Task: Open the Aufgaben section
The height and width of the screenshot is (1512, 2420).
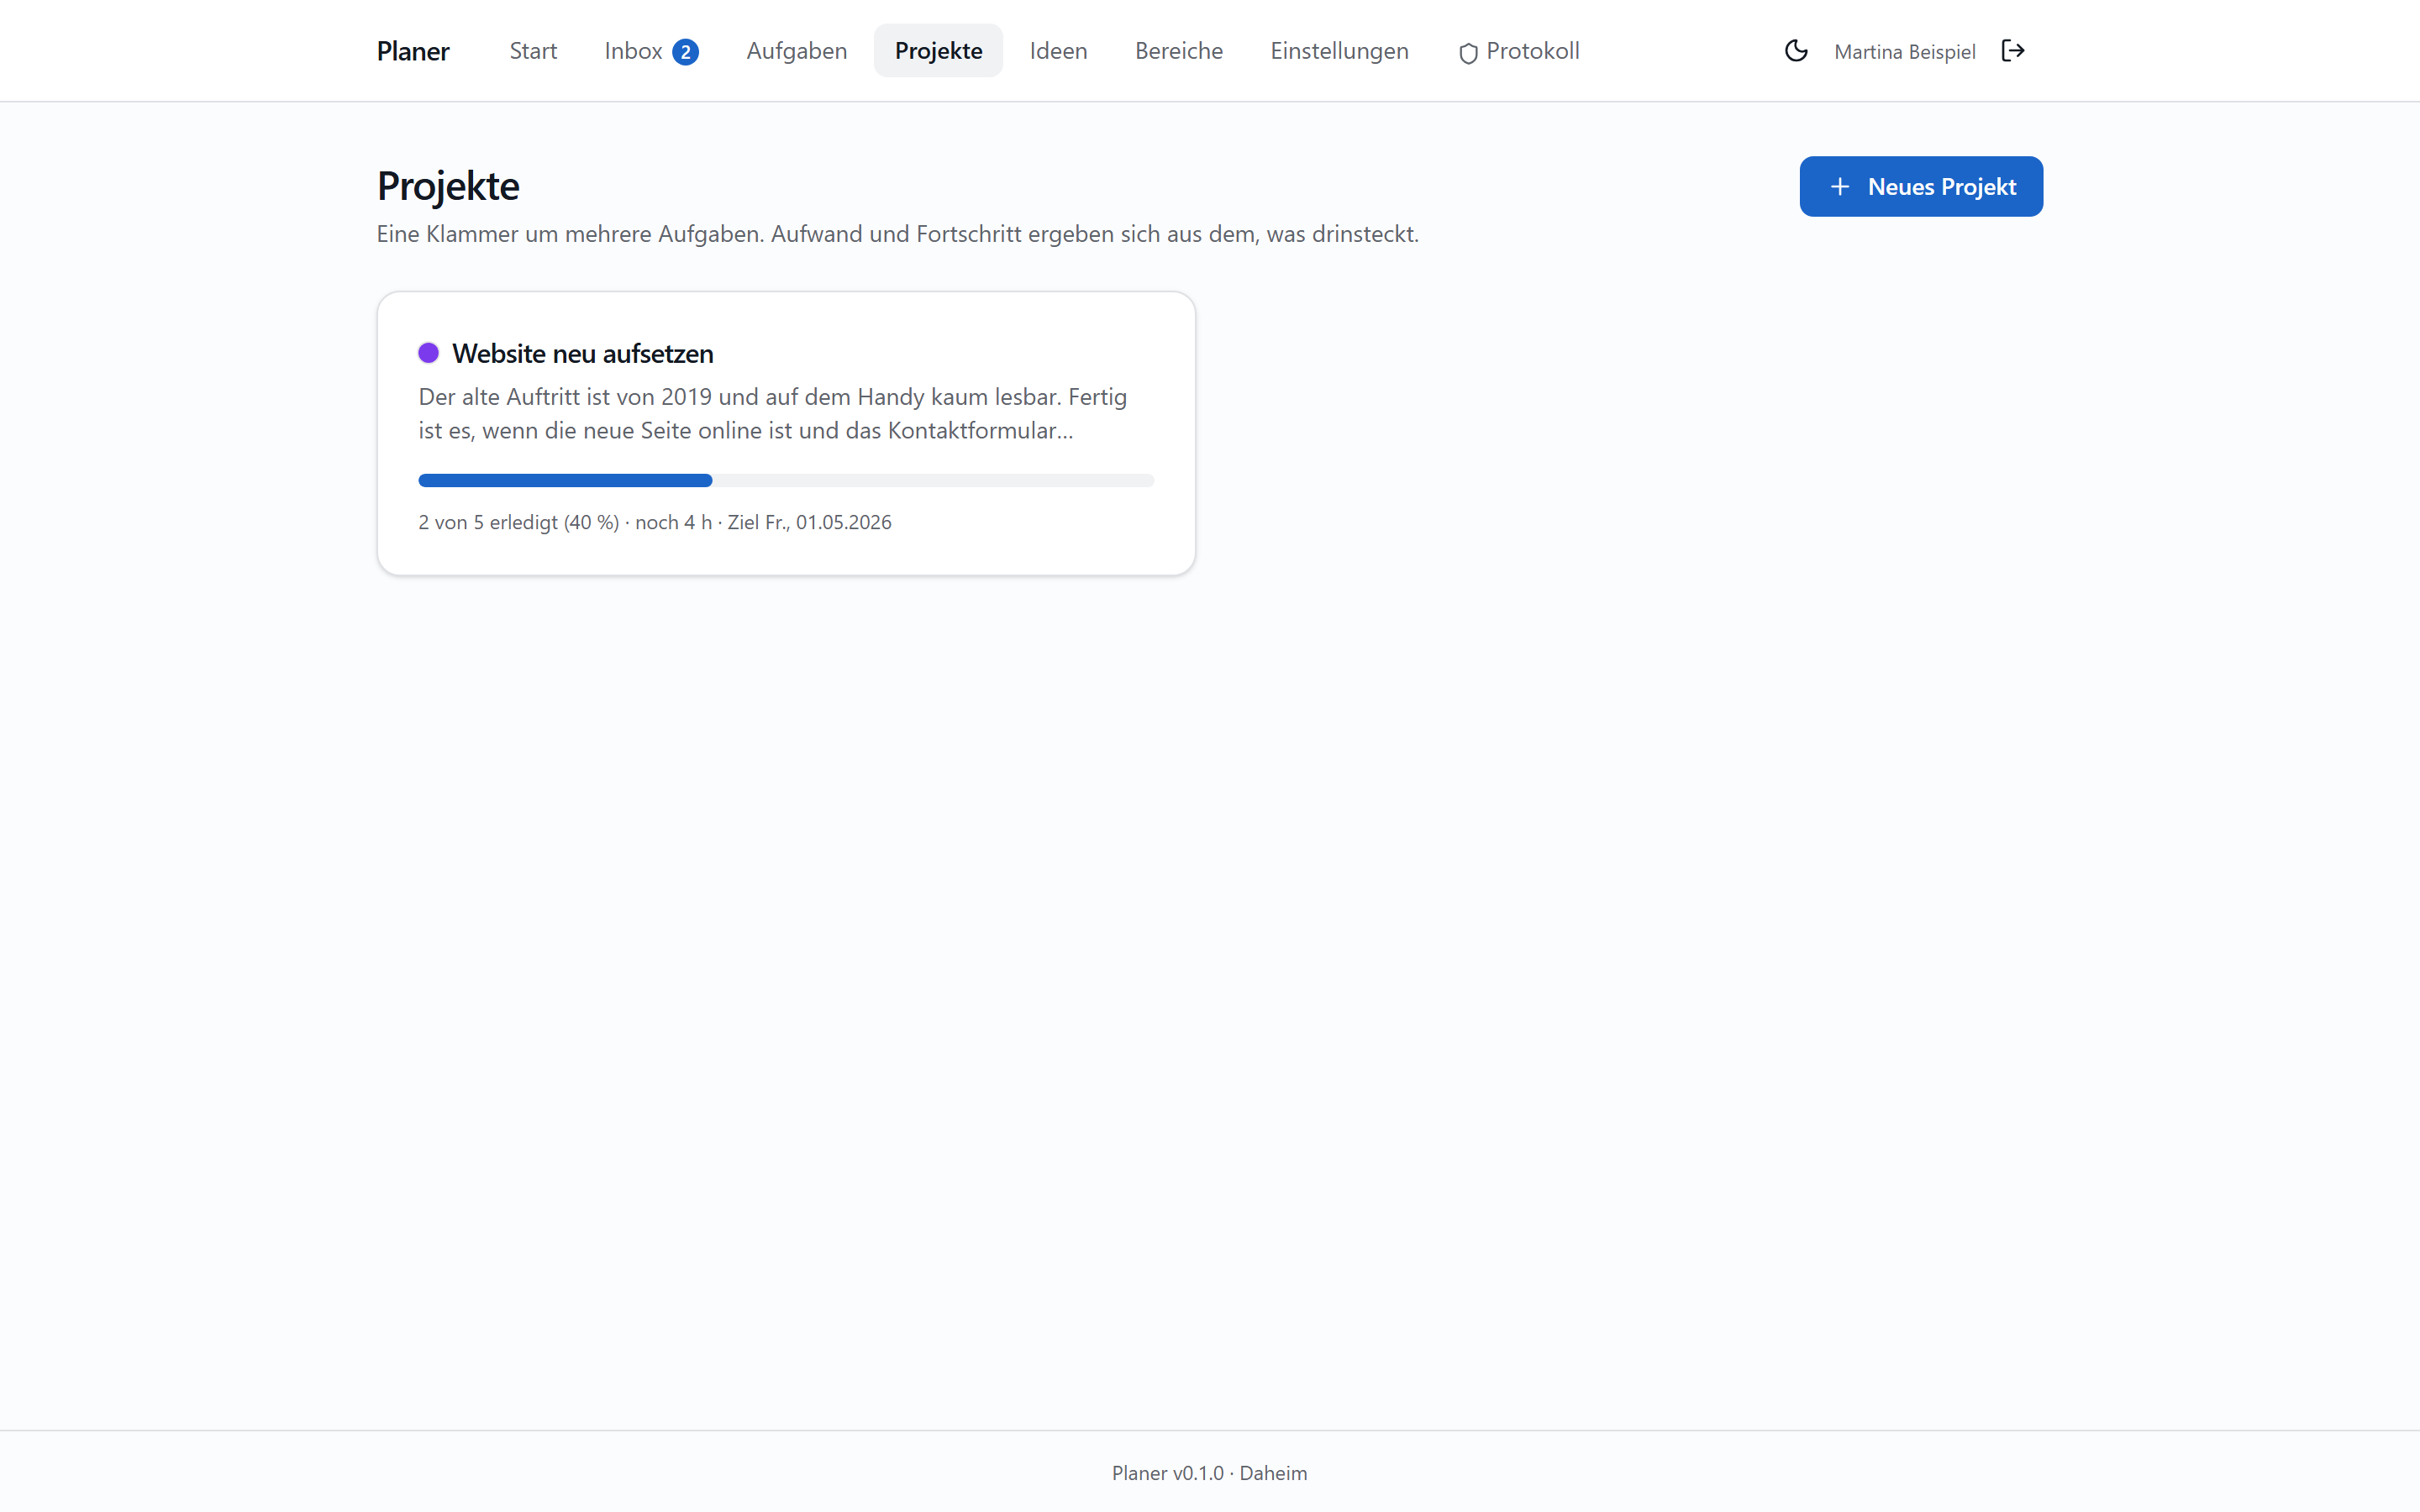Action: (x=797, y=51)
